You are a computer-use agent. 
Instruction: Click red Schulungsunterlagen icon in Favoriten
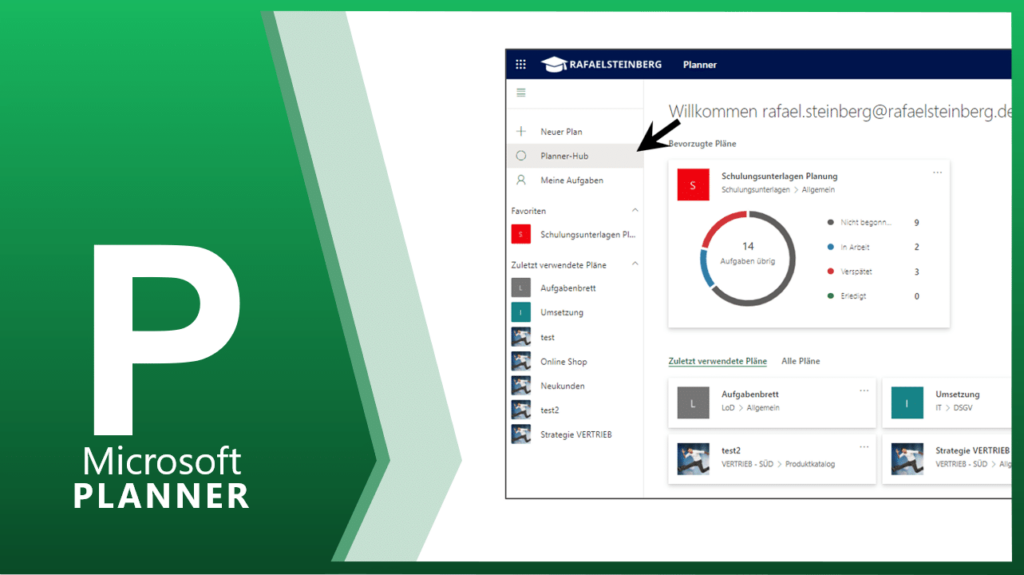pyautogui.click(x=520, y=234)
